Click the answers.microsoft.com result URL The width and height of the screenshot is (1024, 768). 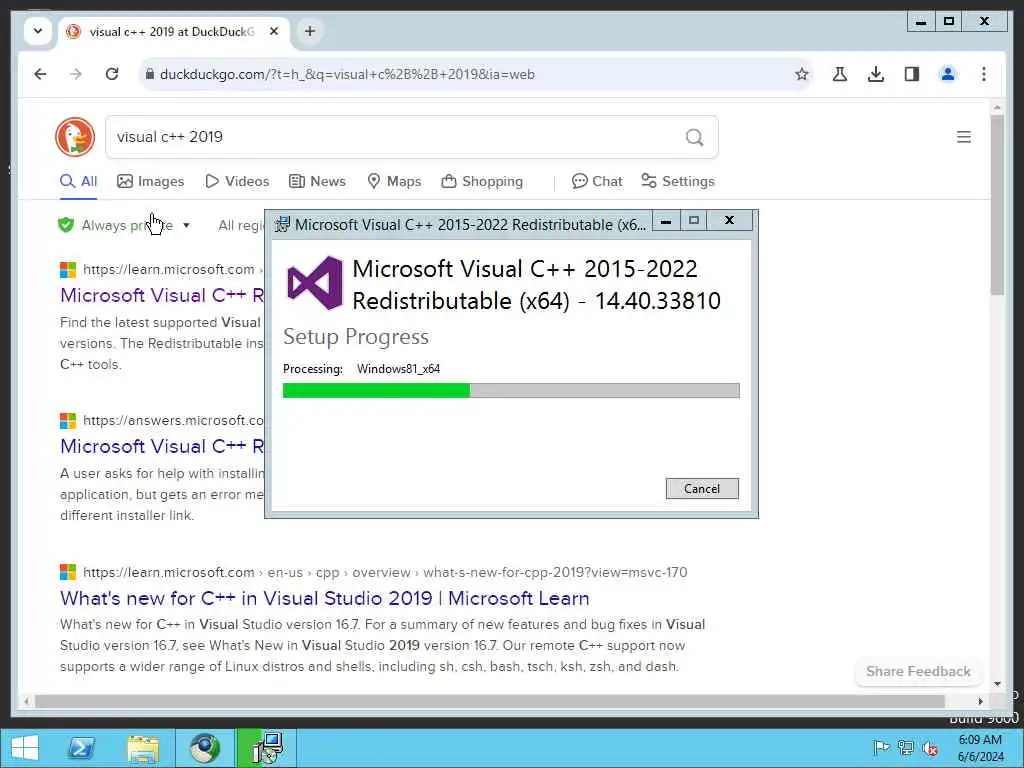(x=173, y=421)
